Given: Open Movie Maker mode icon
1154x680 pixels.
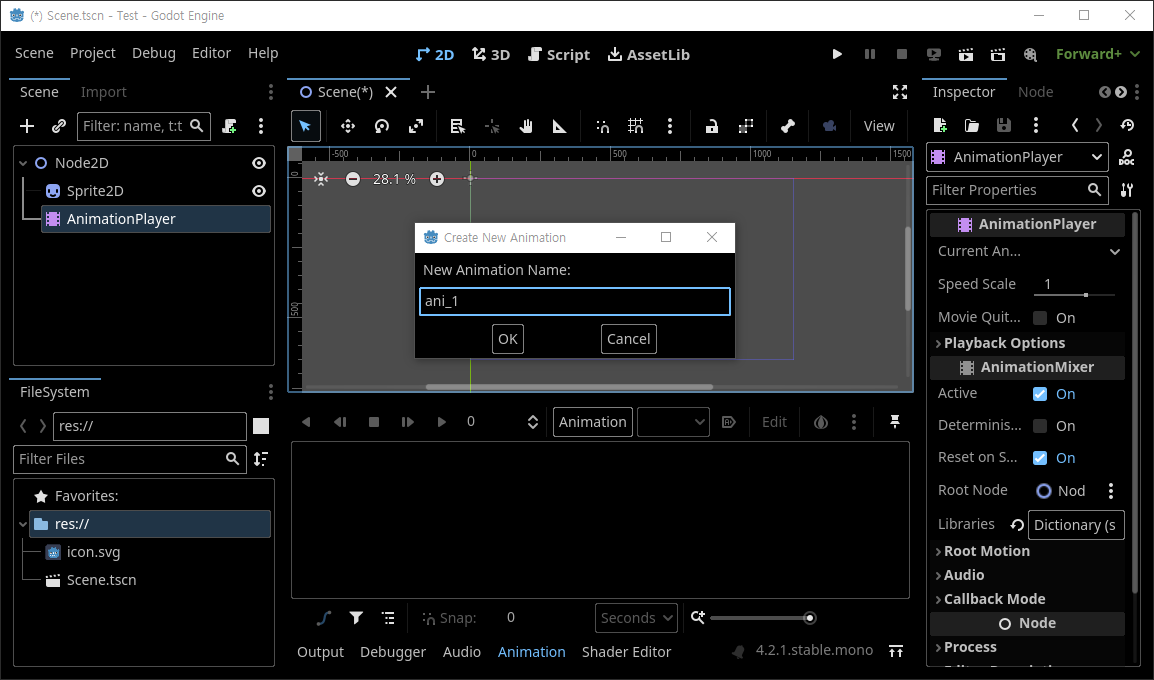Looking at the screenshot, I should tap(1030, 54).
